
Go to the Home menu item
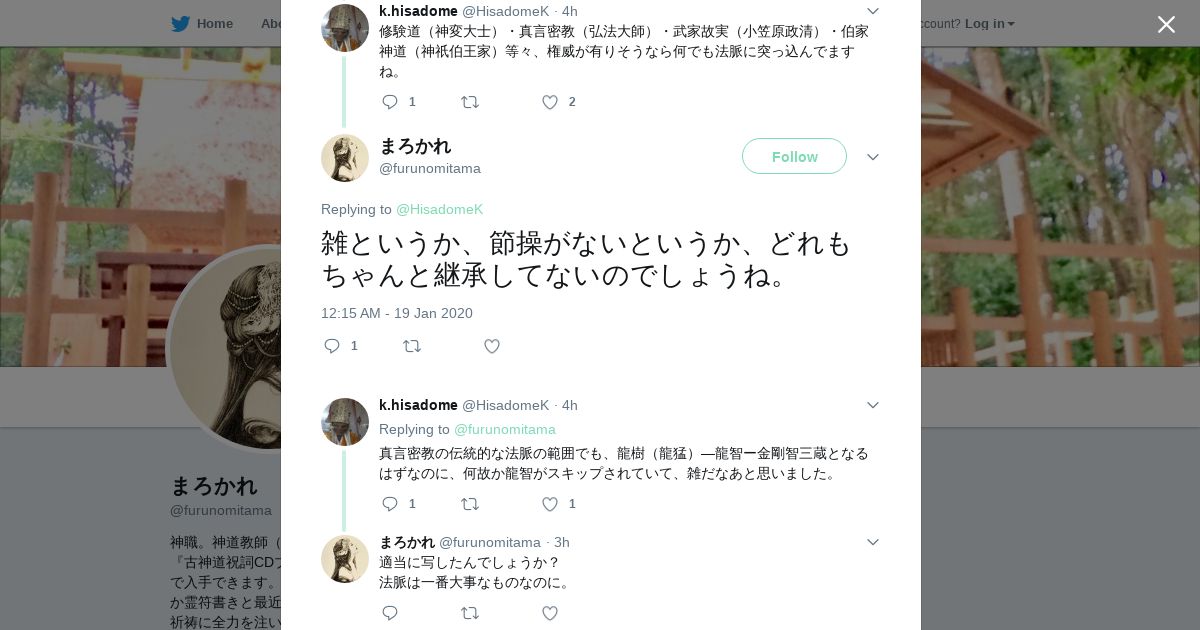tap(214, 24)
